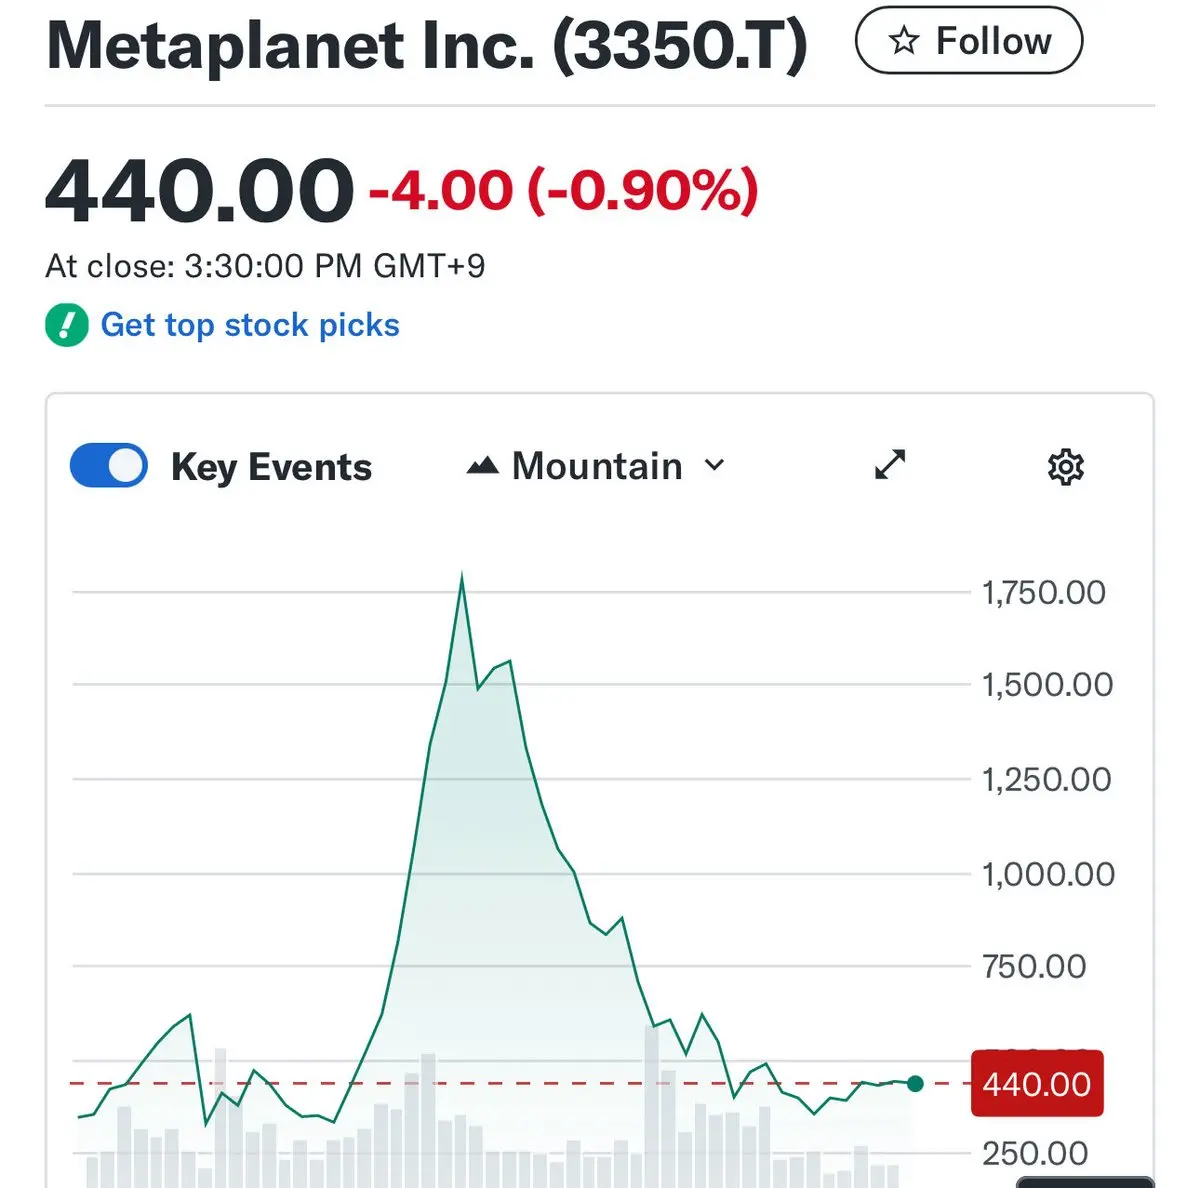Image resolution: width=1200 pixels, height=1188 pixels.
Task: Follow Metaplanet Inc. stock
Action: [x=968, y=41]
